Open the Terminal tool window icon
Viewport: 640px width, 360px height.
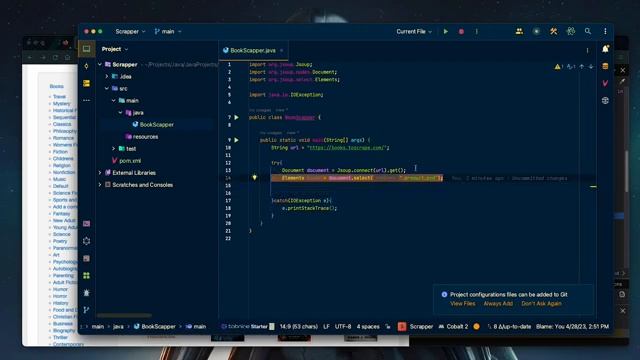point(87,224)
